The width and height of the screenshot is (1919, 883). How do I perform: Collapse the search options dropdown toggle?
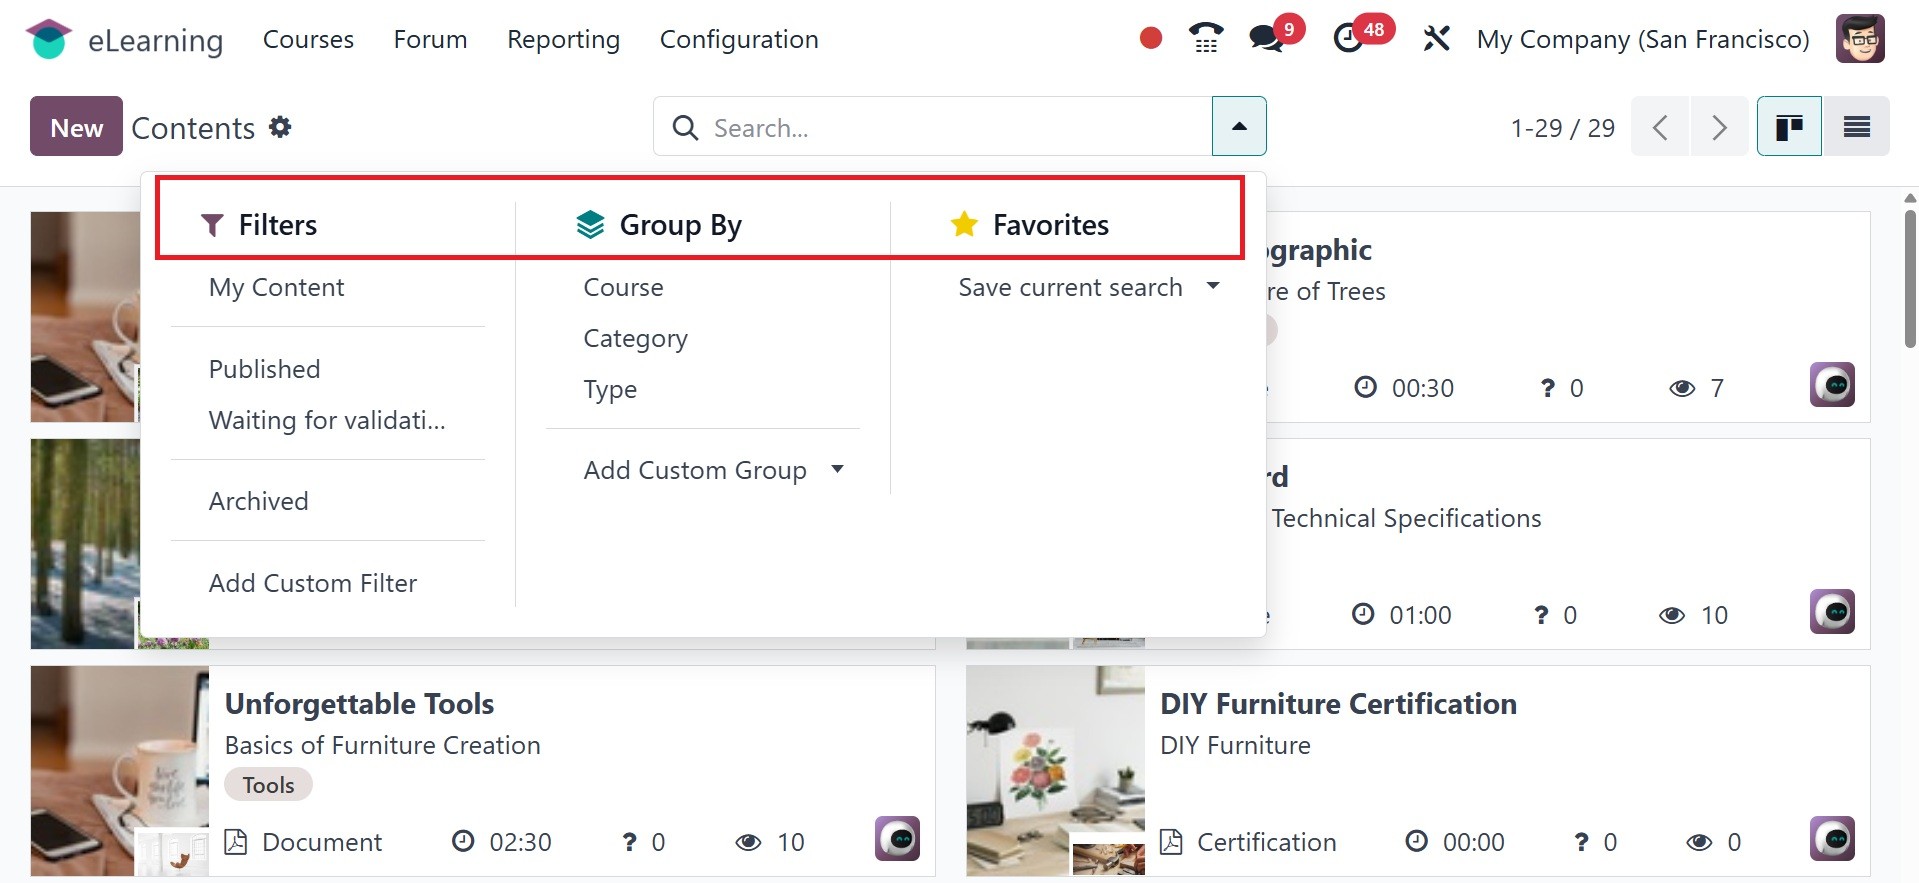pos(1239,127)
